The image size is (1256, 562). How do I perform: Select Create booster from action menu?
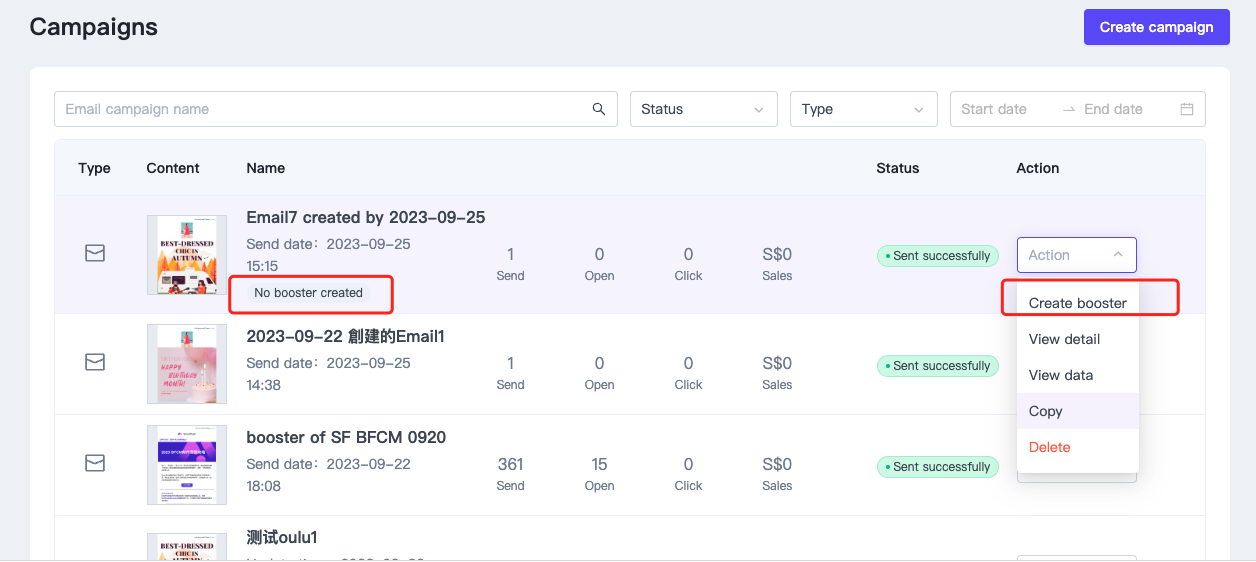pyautogui.click(x=1078, y=303)
